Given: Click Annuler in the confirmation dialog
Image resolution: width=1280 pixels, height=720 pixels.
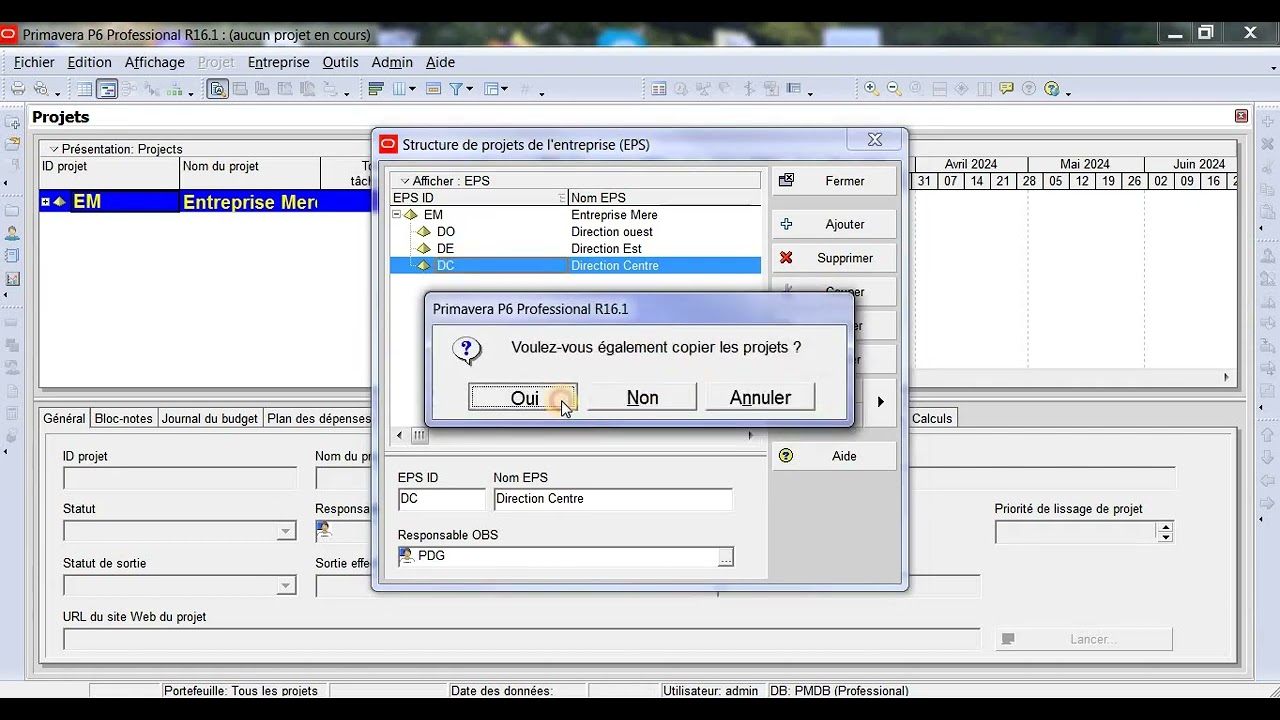Looking at the screenshot, I should 760,398.
